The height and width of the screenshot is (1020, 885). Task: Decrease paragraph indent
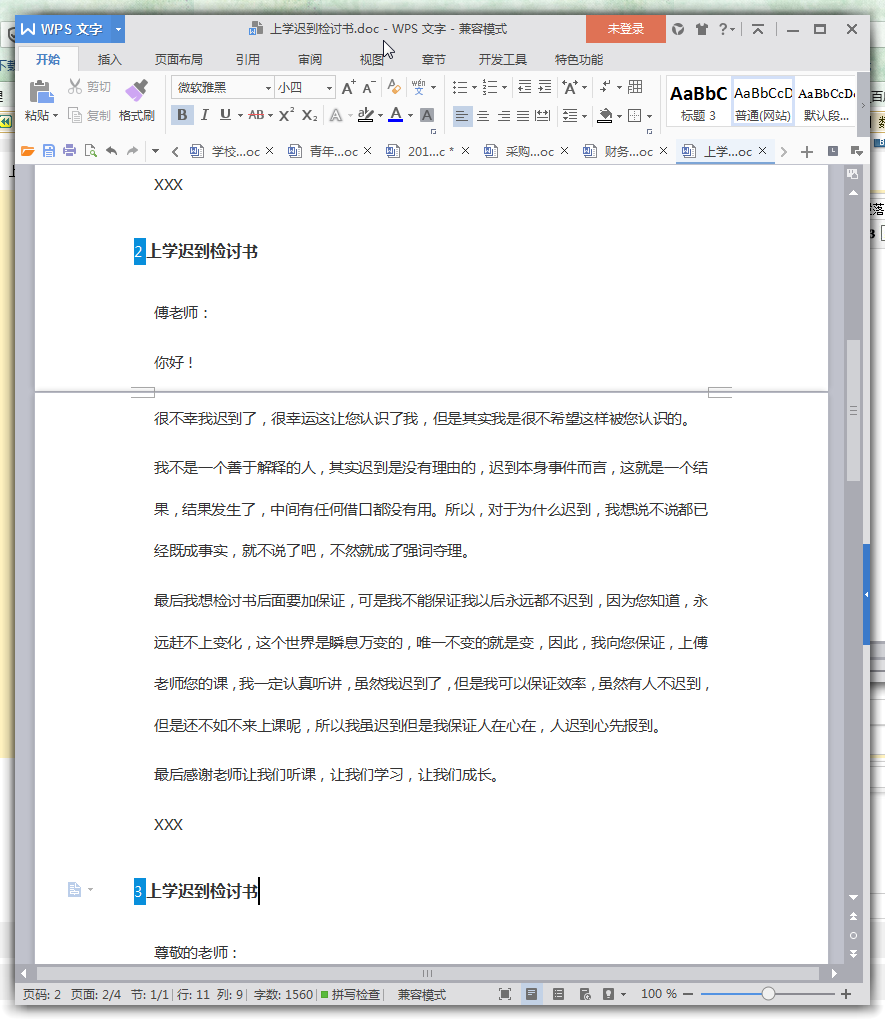[x=524, y=87]
